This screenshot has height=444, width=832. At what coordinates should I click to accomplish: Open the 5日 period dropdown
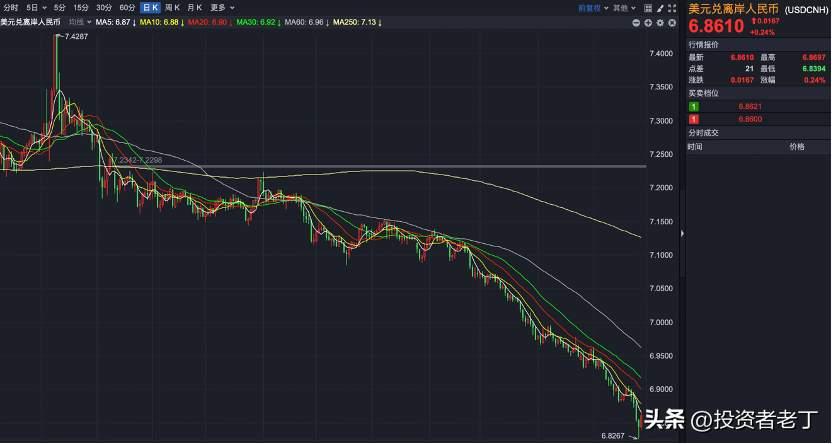(36, 8)
